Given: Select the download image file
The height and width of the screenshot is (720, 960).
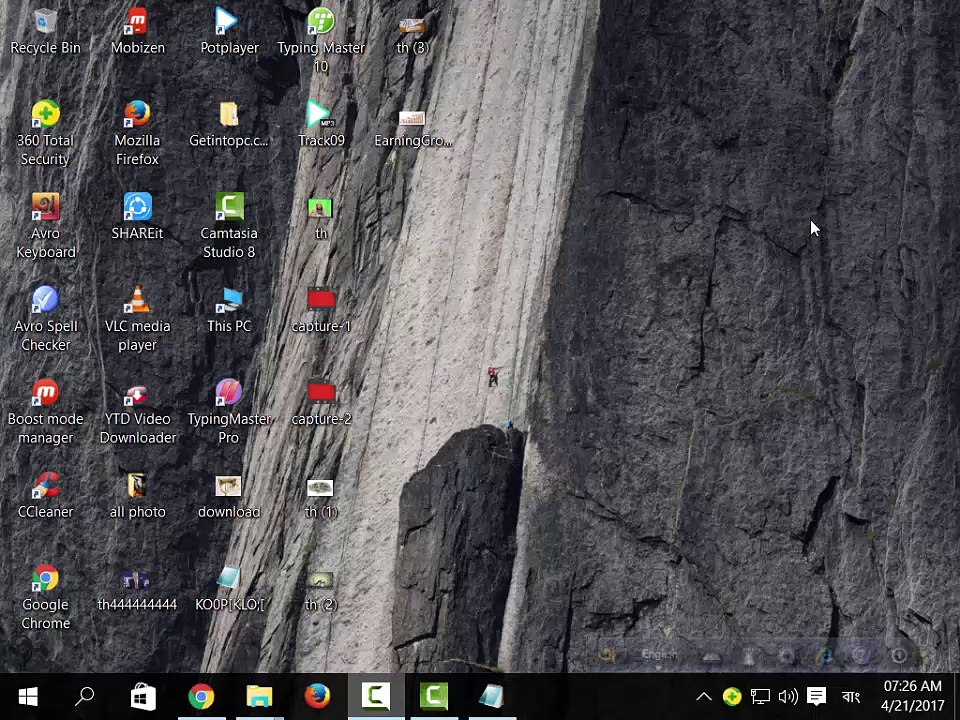Looking at the screenshot, I should coord(228,496).
